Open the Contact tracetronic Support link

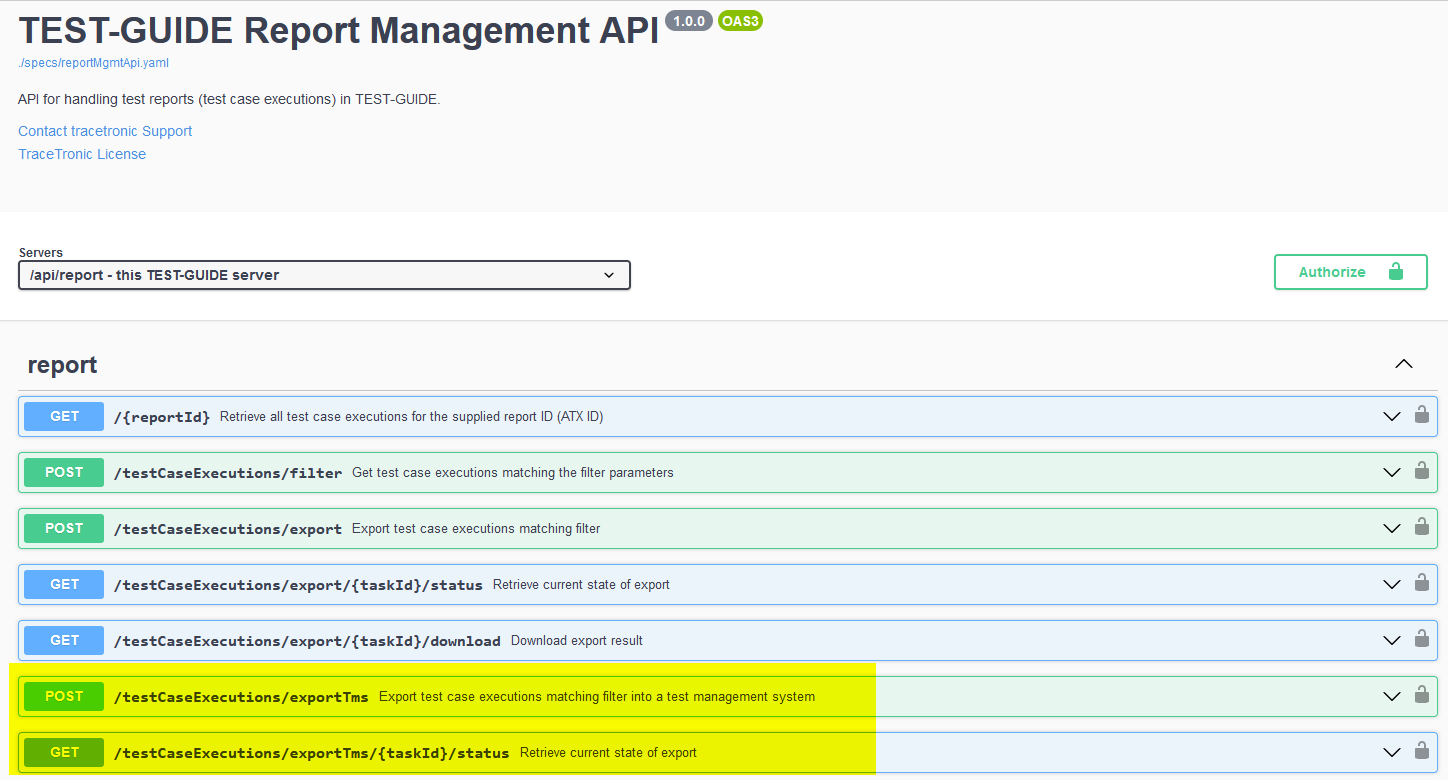[x=105, y=131]
